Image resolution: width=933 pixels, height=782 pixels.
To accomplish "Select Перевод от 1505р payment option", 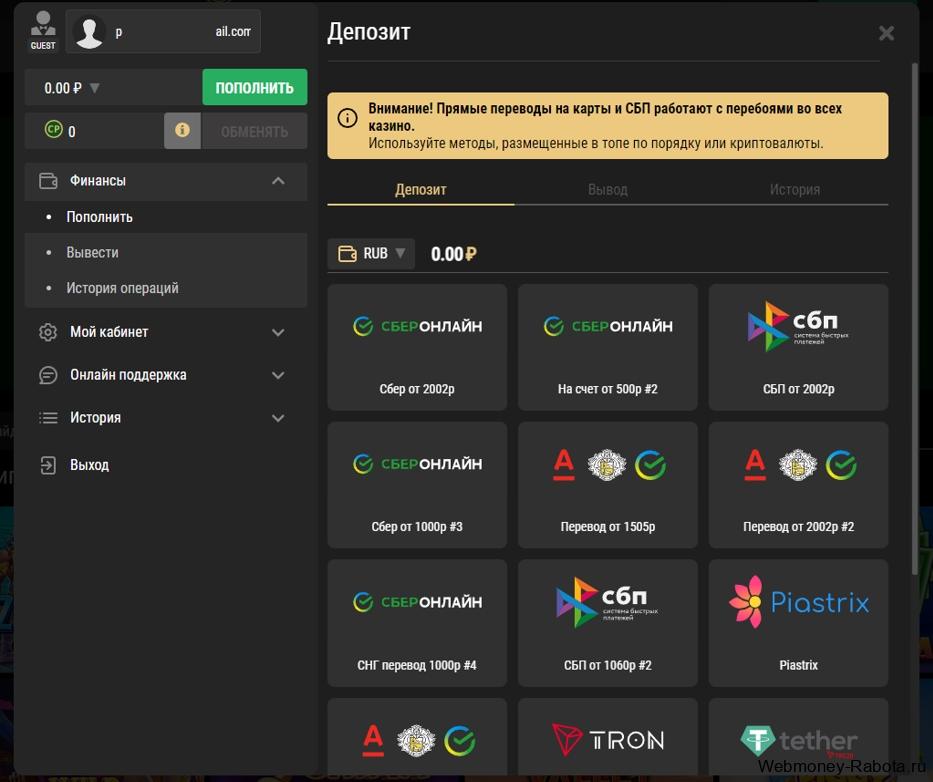I will point(608,485).
